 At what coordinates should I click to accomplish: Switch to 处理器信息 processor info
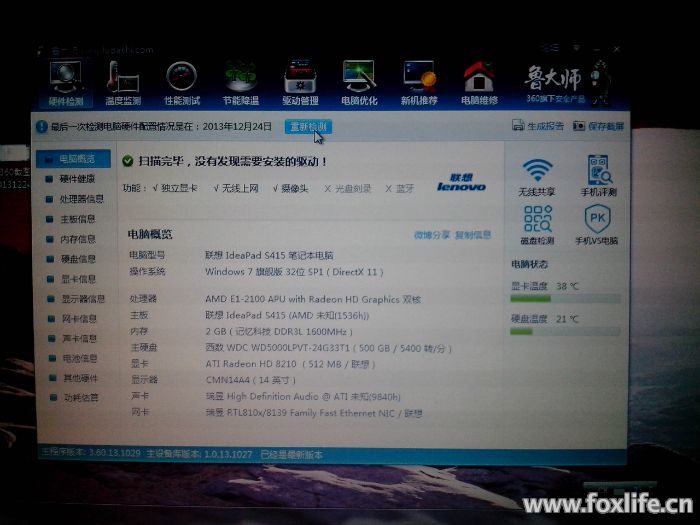[81, 199]
